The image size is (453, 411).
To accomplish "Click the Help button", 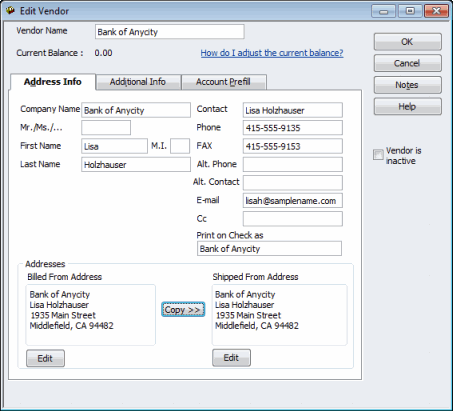I will coord(407,107).
